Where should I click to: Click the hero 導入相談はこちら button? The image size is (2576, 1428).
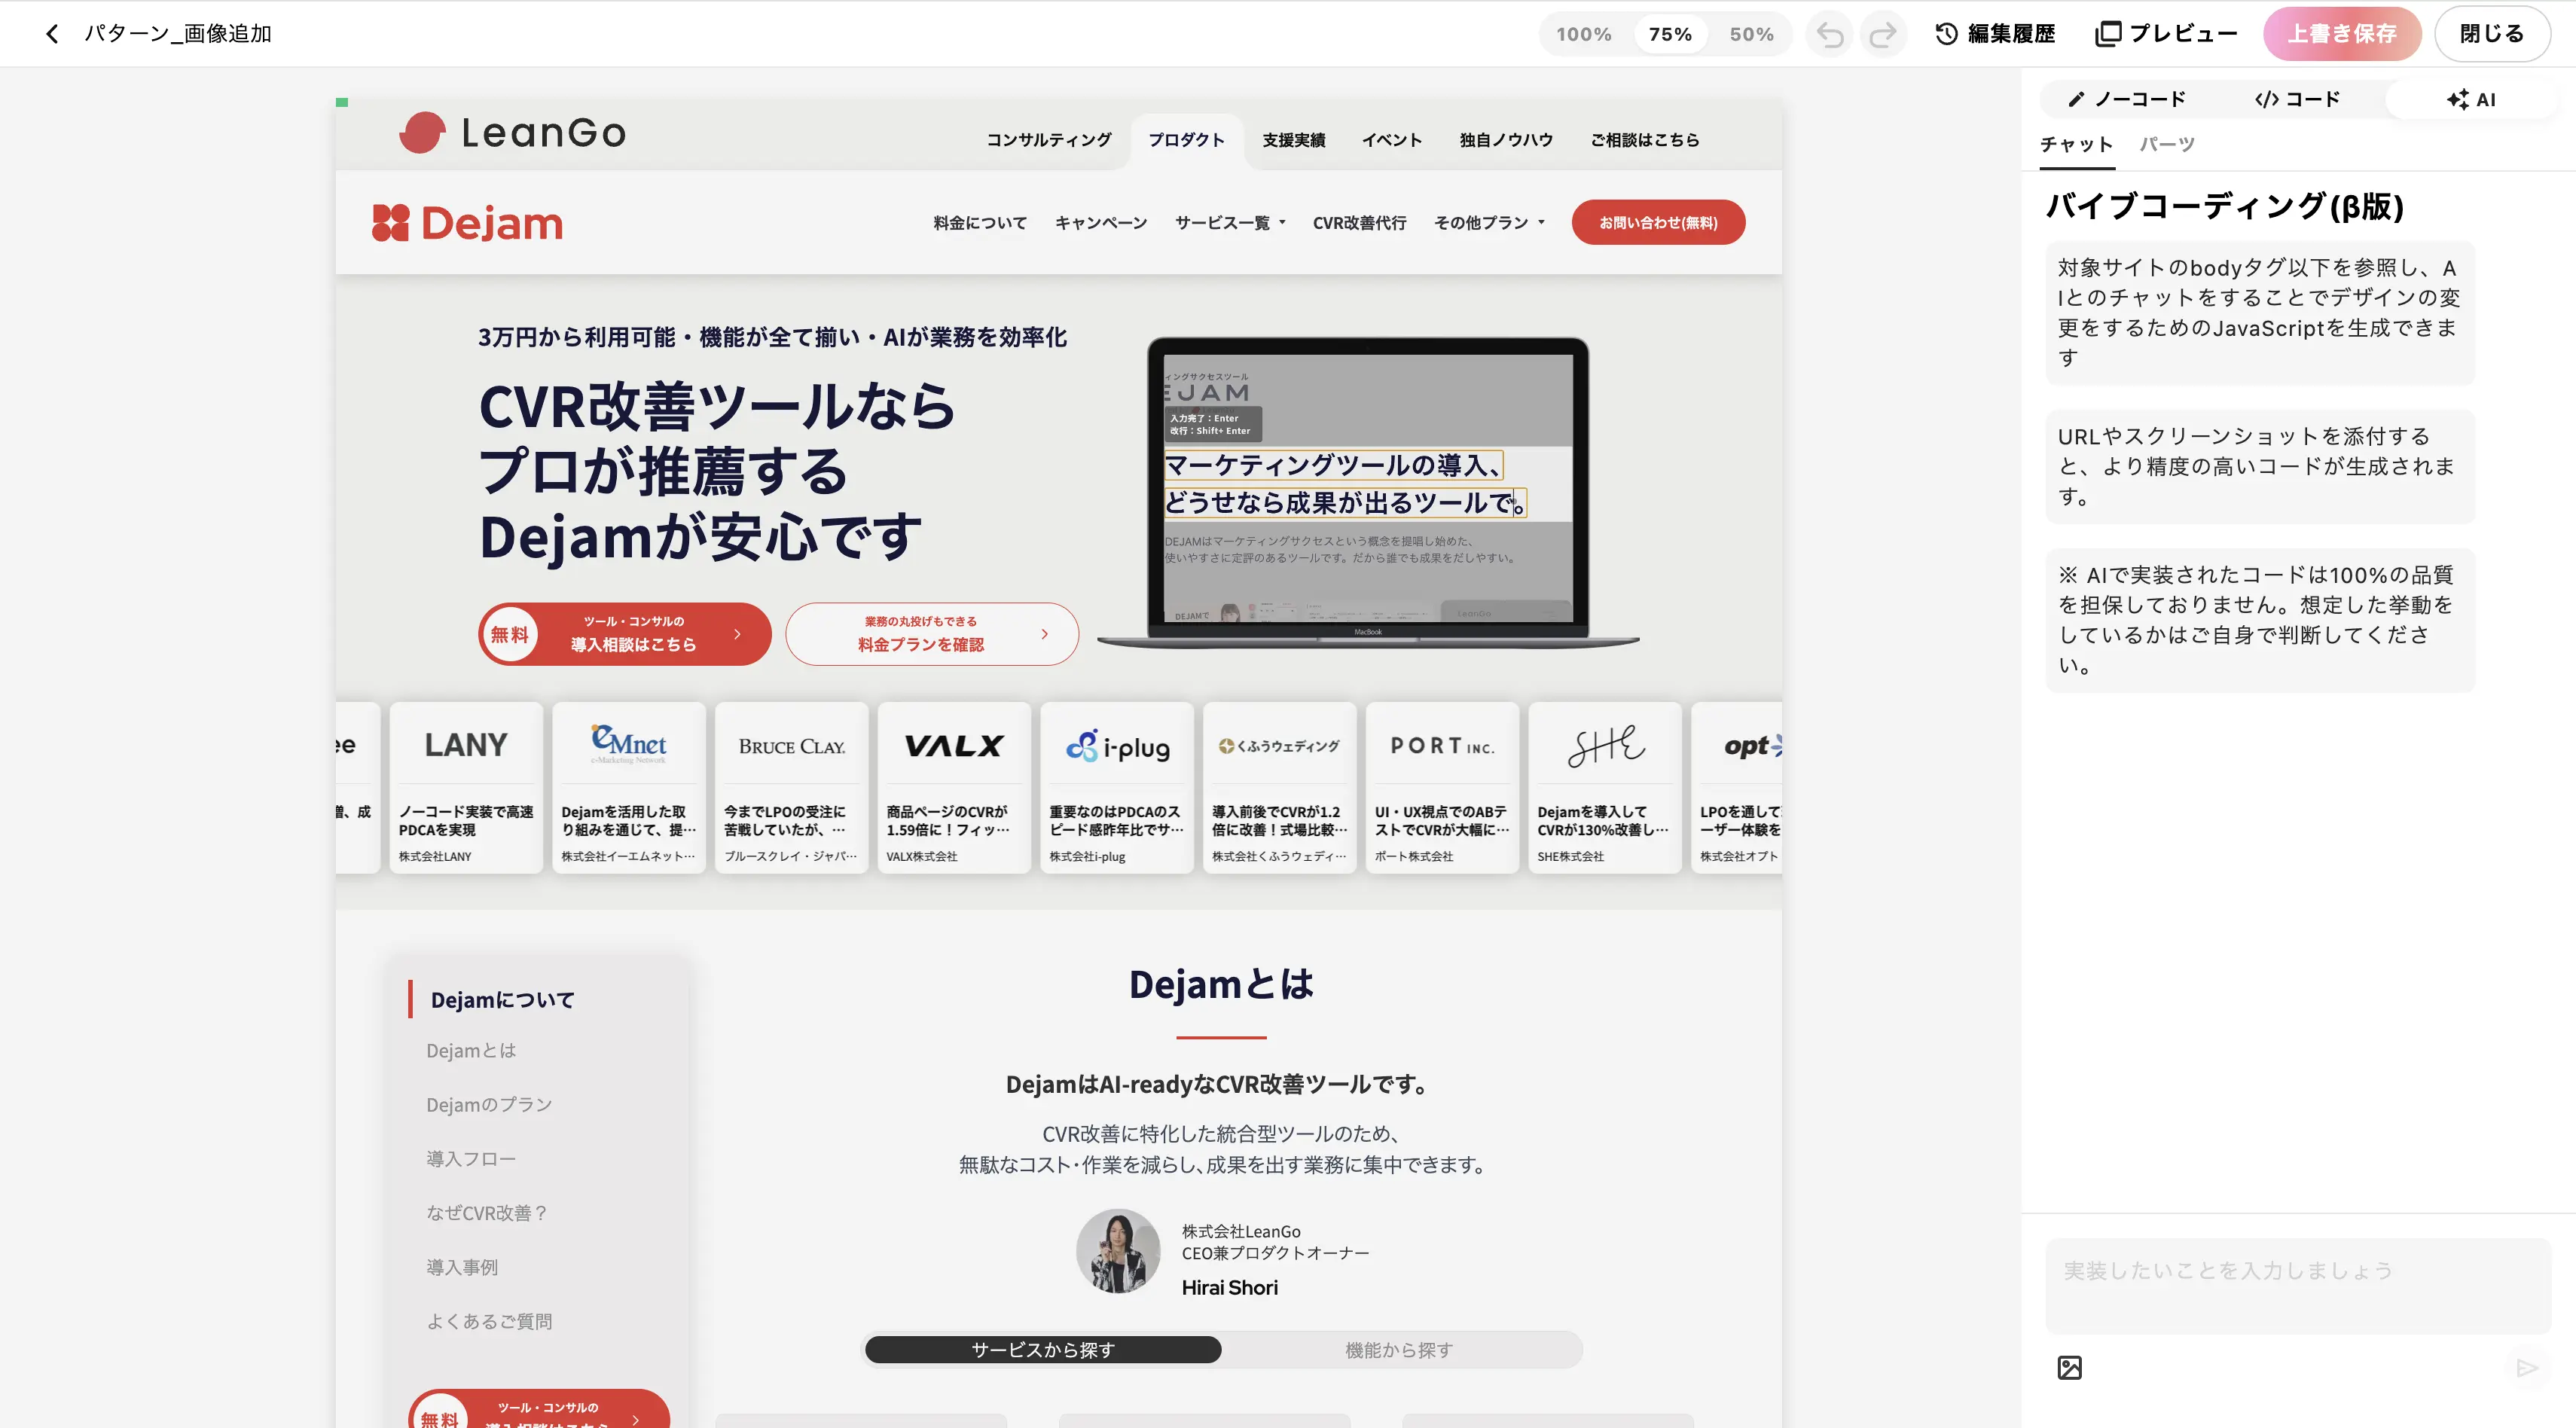624,633
